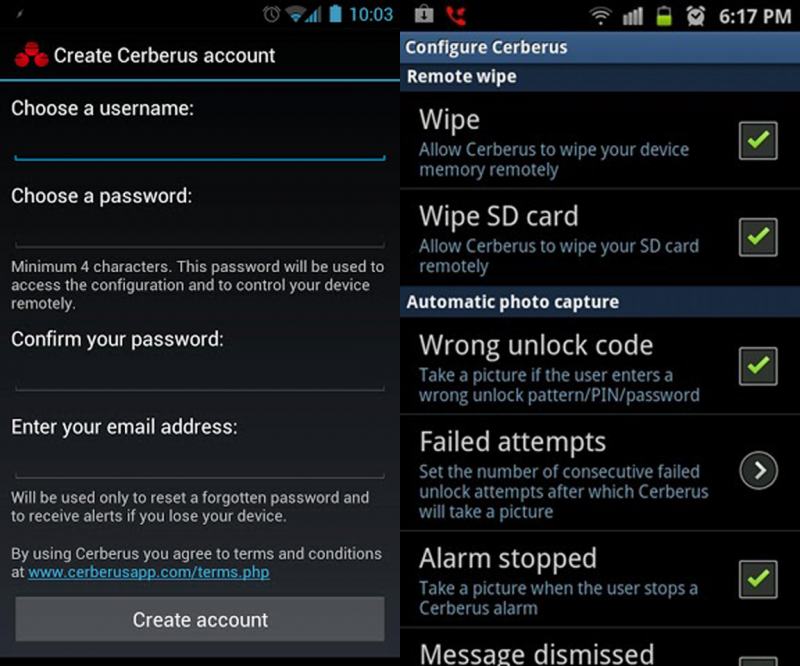Open the cerberusapp.com terms link
The image size is (800, 666).
[148, 572]
